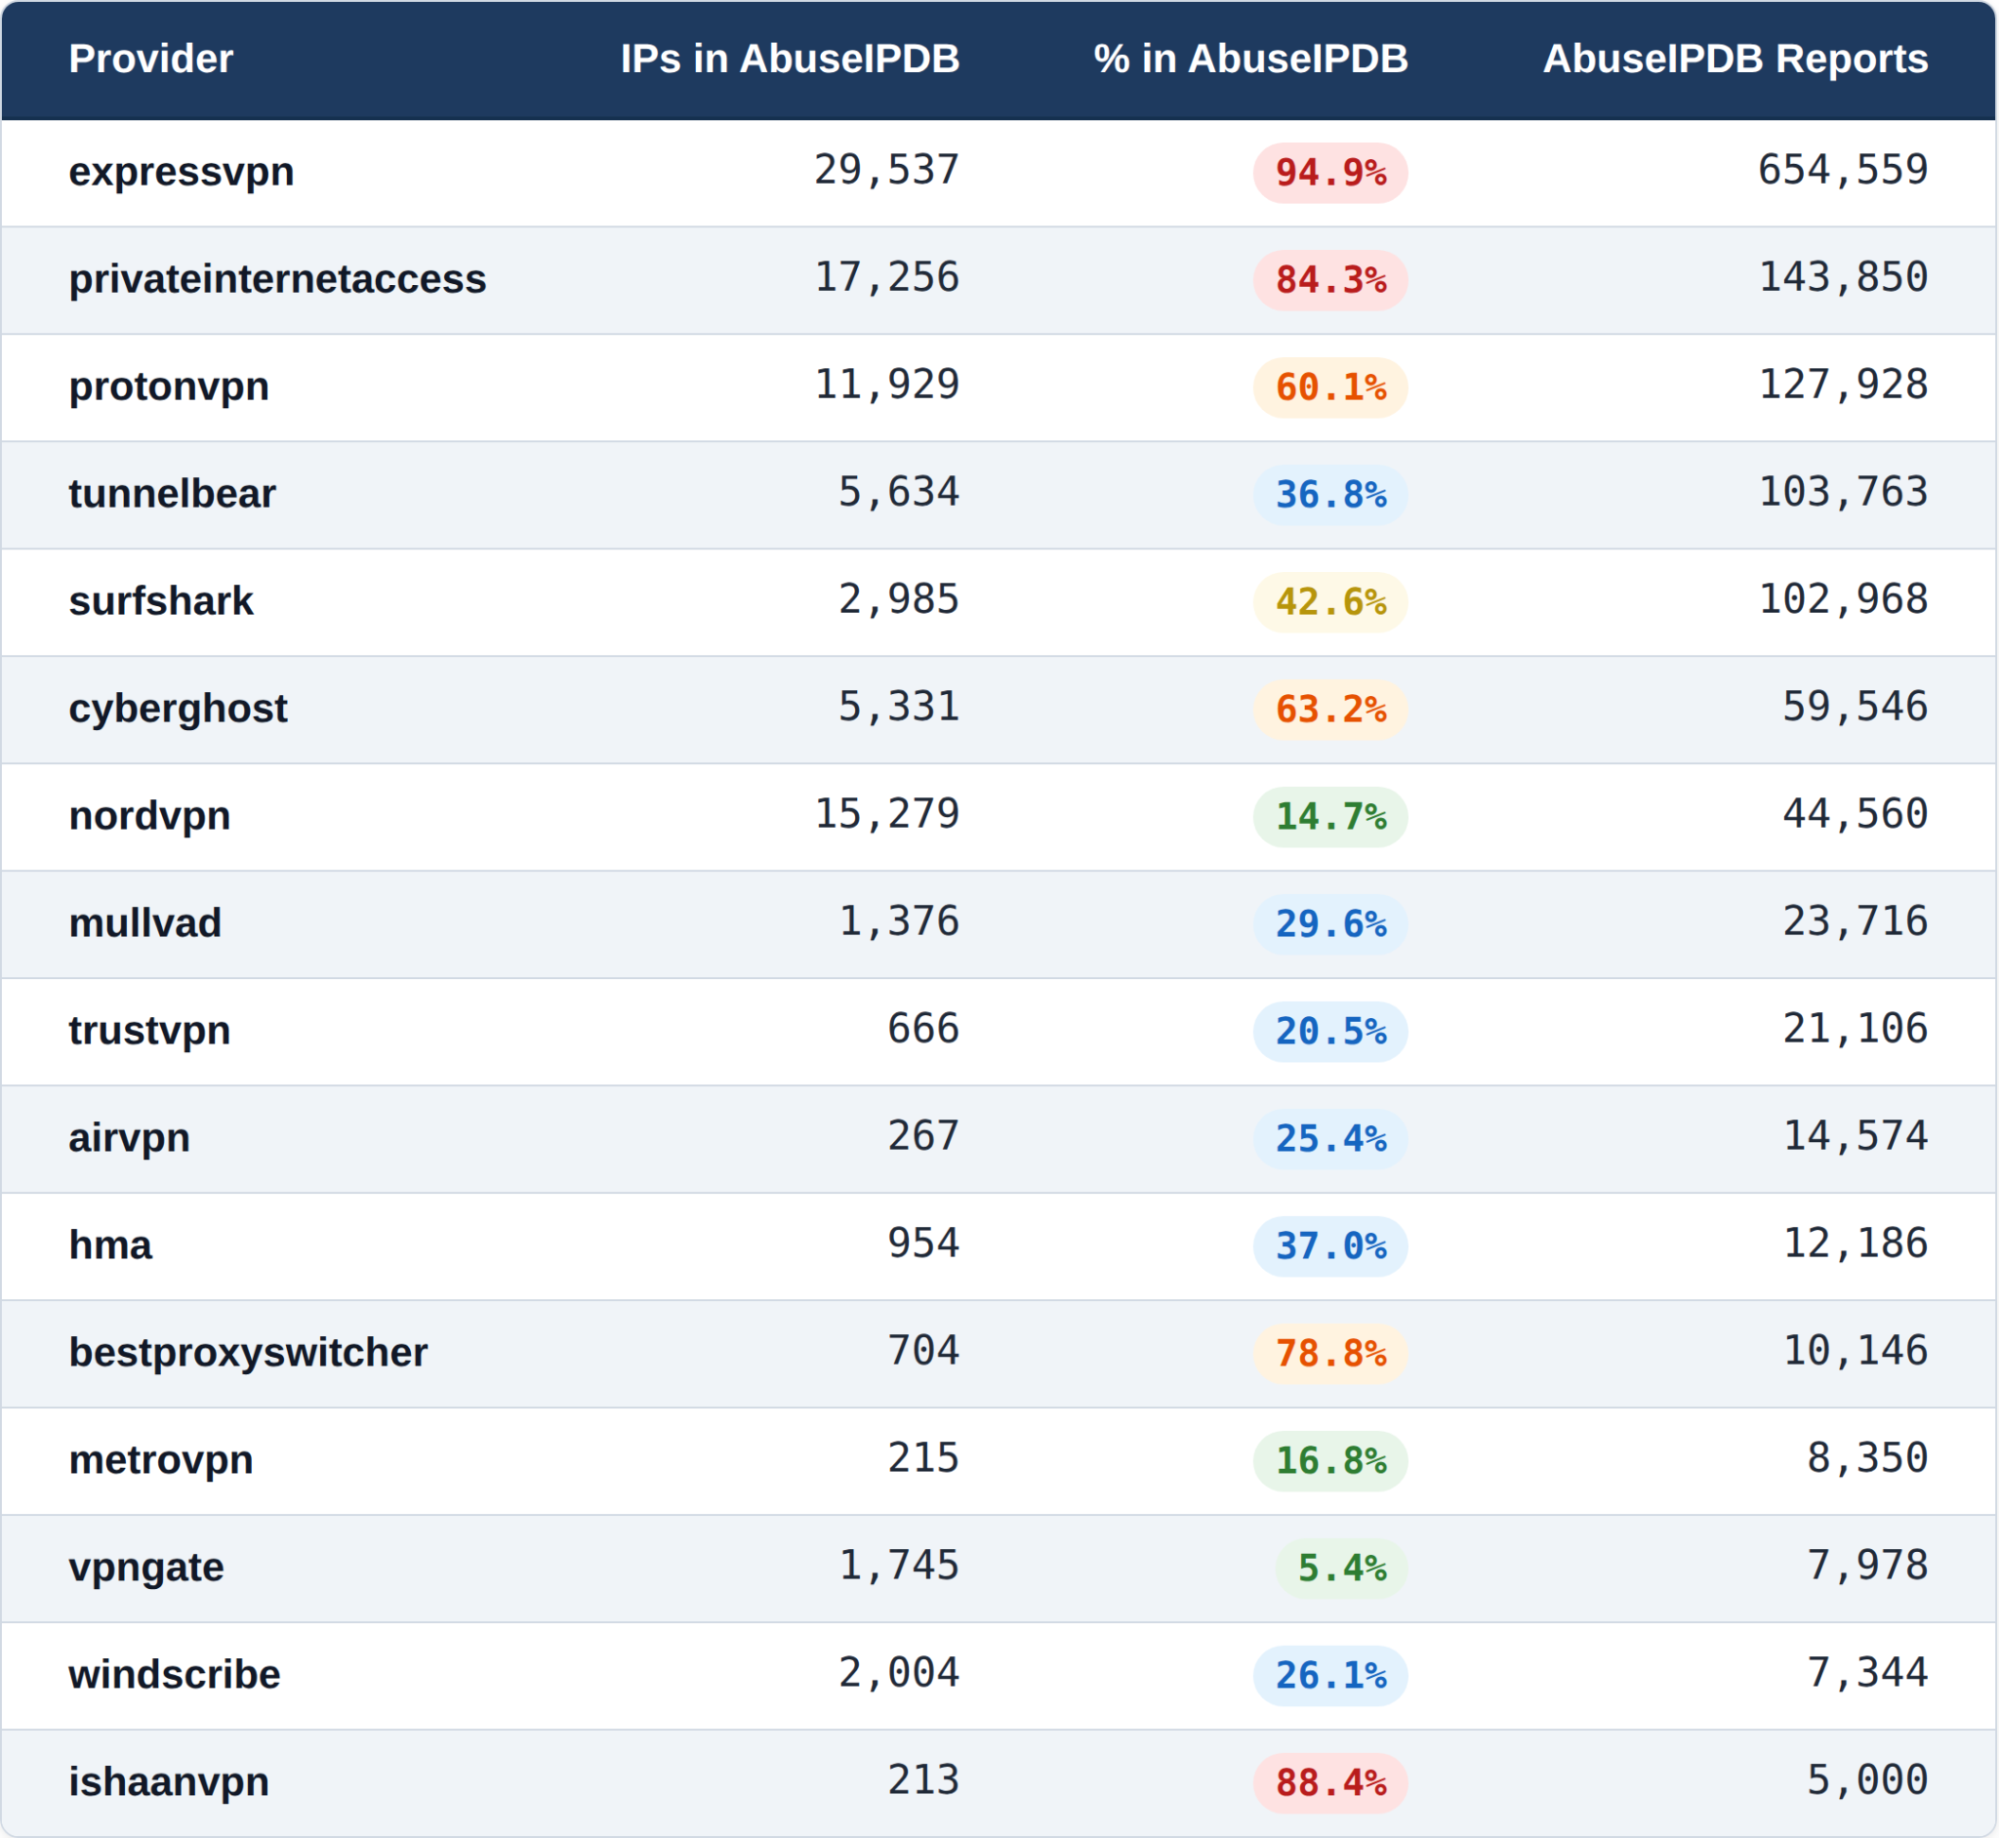Click the Provider column header

tap(151, 59)
